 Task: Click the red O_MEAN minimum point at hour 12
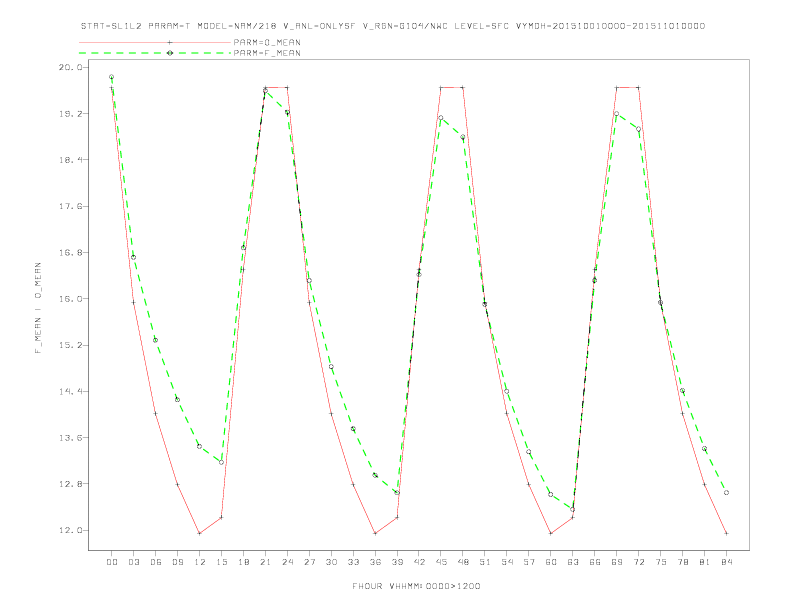pyautogui.click(x=200, y=533)
